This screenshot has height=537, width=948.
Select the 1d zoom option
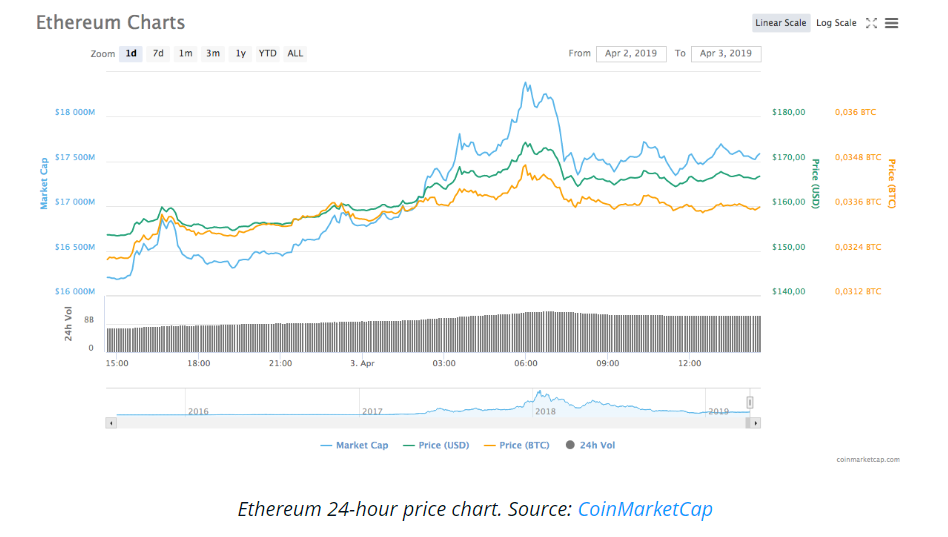131,54
